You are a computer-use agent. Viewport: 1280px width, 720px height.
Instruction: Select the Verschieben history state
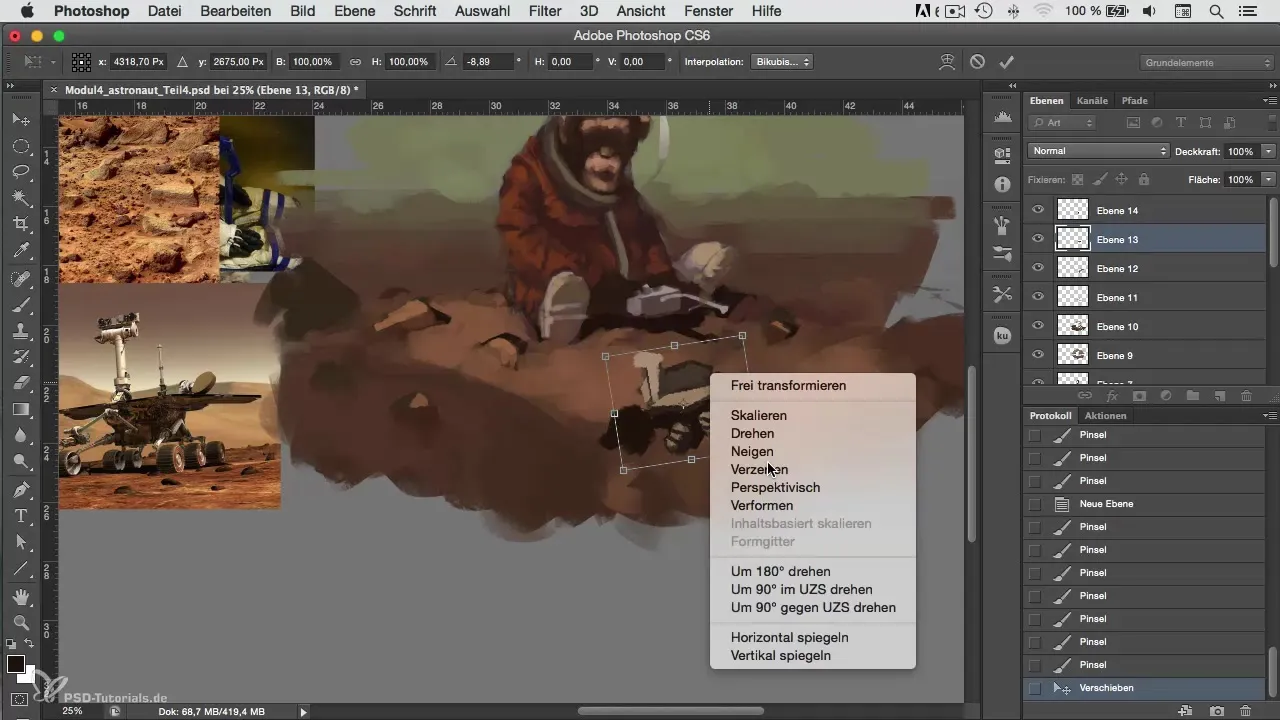pyautogui.click(x=1145, y=688)
